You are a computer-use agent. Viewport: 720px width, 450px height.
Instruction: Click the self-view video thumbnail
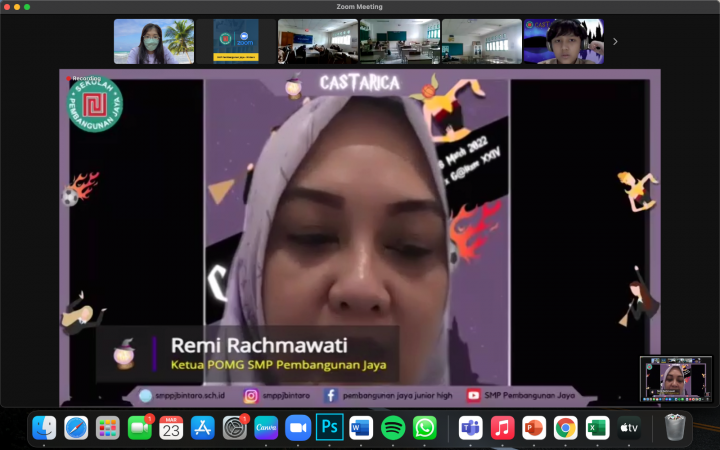676,380
